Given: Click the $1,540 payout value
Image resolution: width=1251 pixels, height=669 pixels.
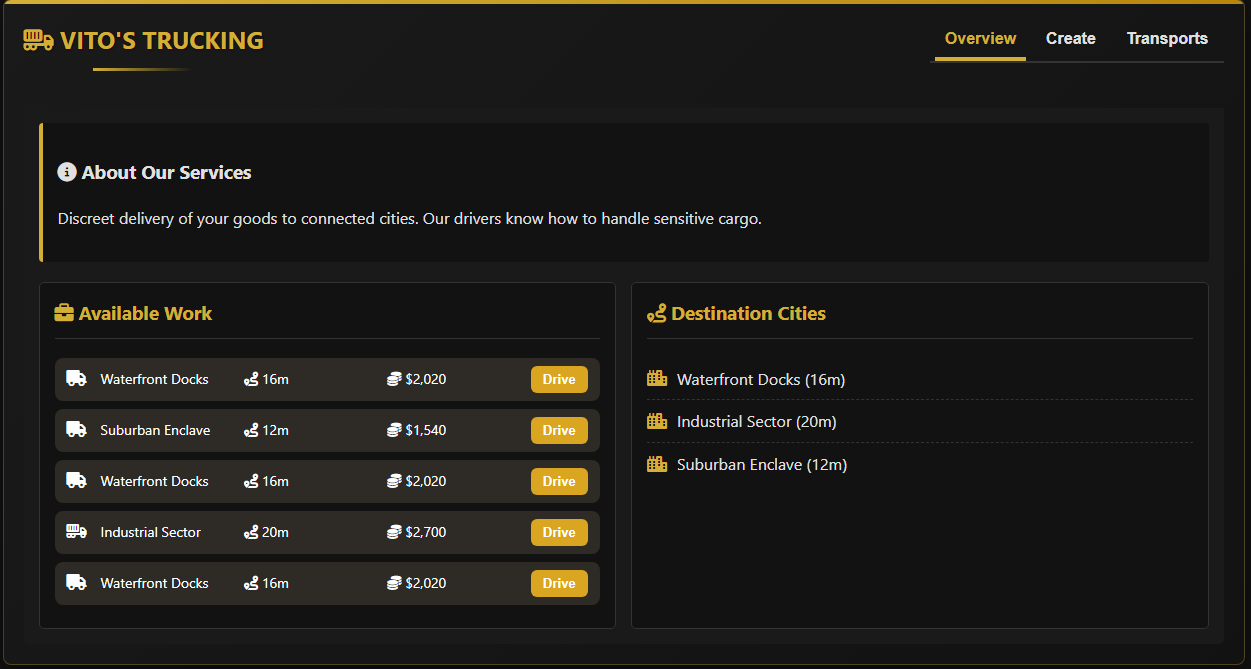Looking at the screenshot, I should click(x=426, y=430).
